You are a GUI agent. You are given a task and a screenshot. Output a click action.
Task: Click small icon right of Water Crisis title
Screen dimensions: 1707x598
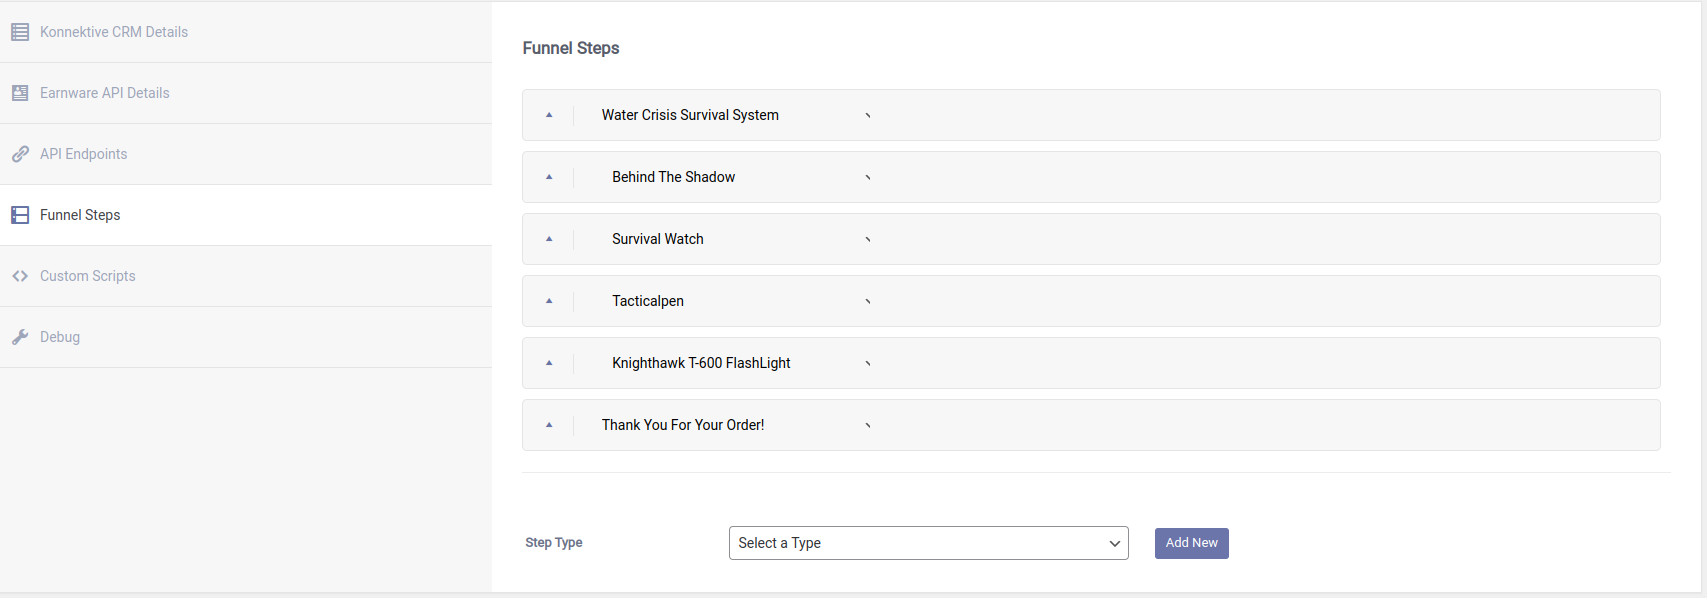tap(868, 115)
